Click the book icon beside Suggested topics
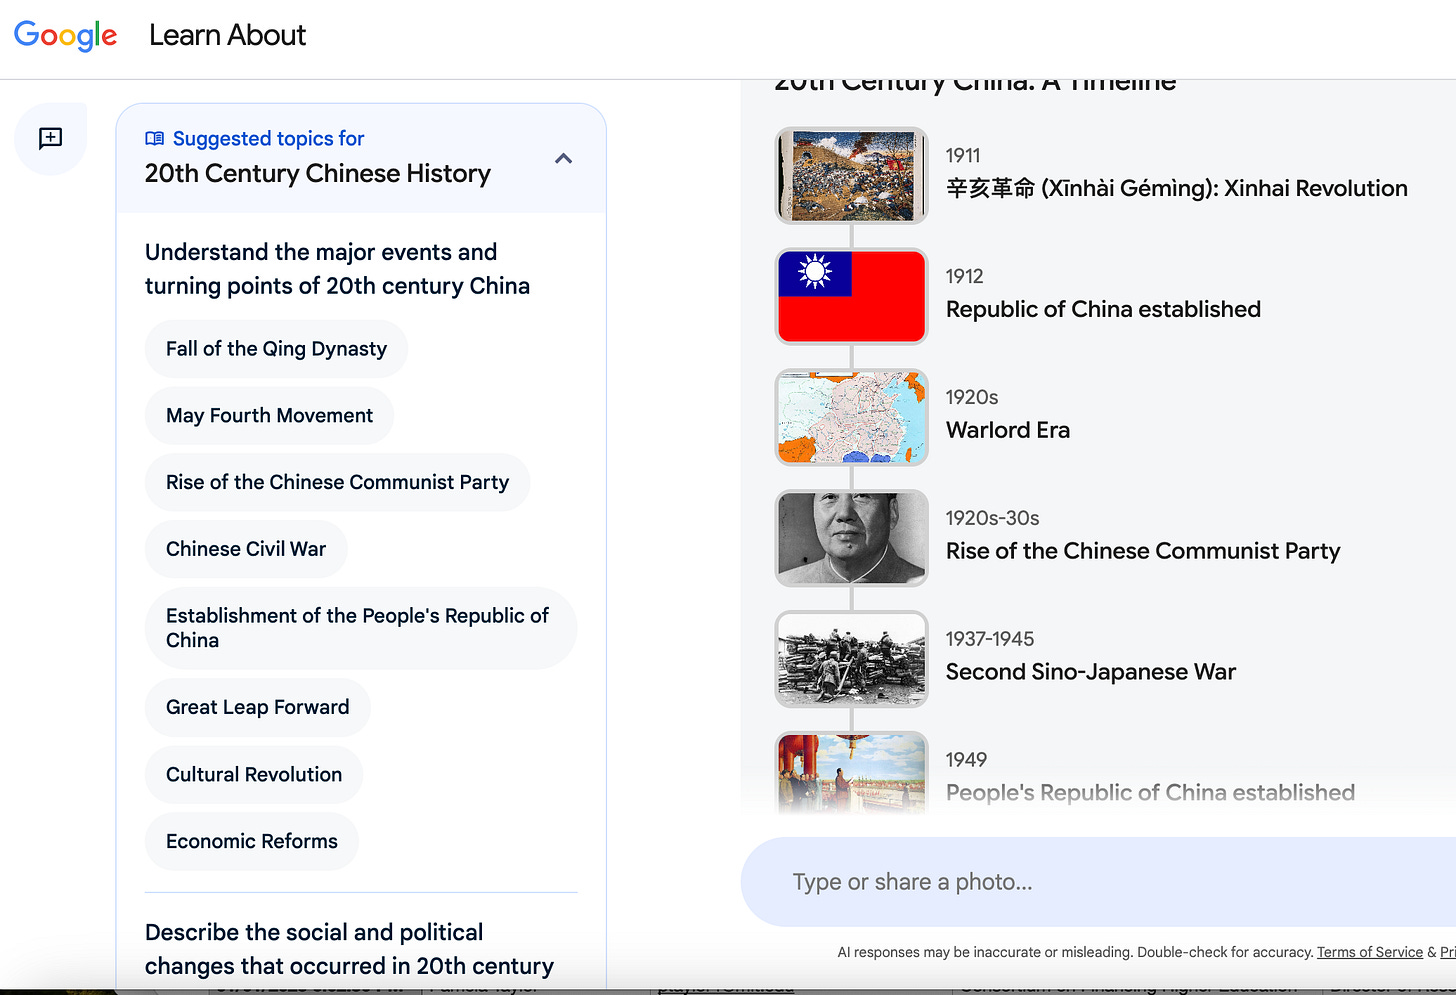 pos(155,139)
